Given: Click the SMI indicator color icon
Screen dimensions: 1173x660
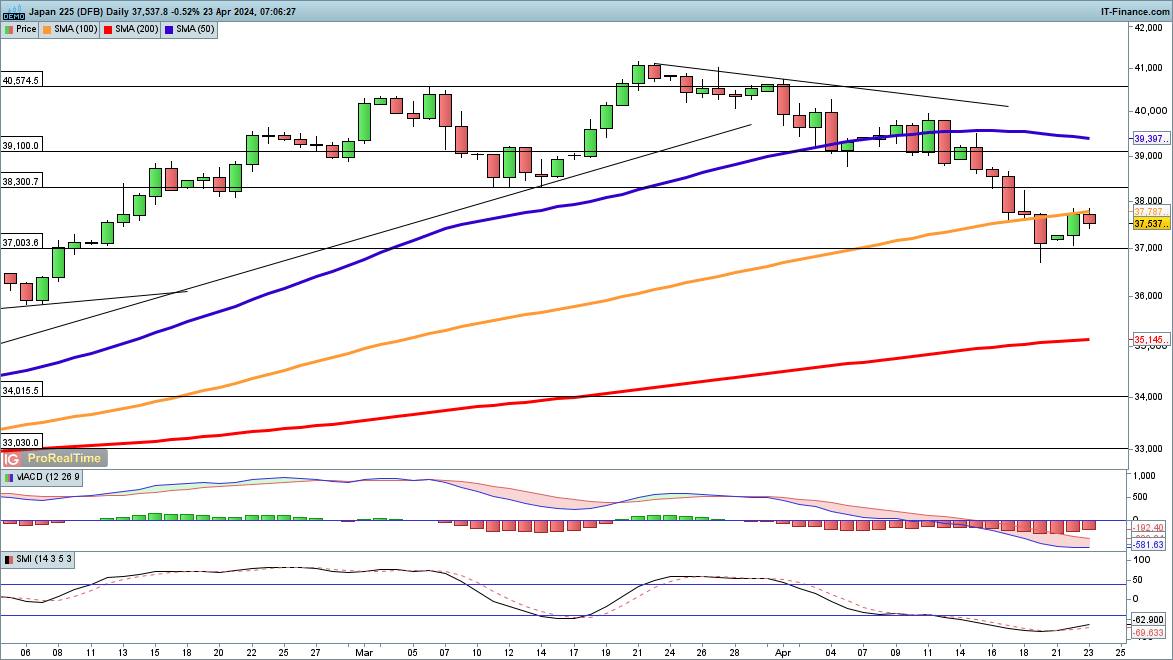Looking at the screenshot, I should [8, 559].
